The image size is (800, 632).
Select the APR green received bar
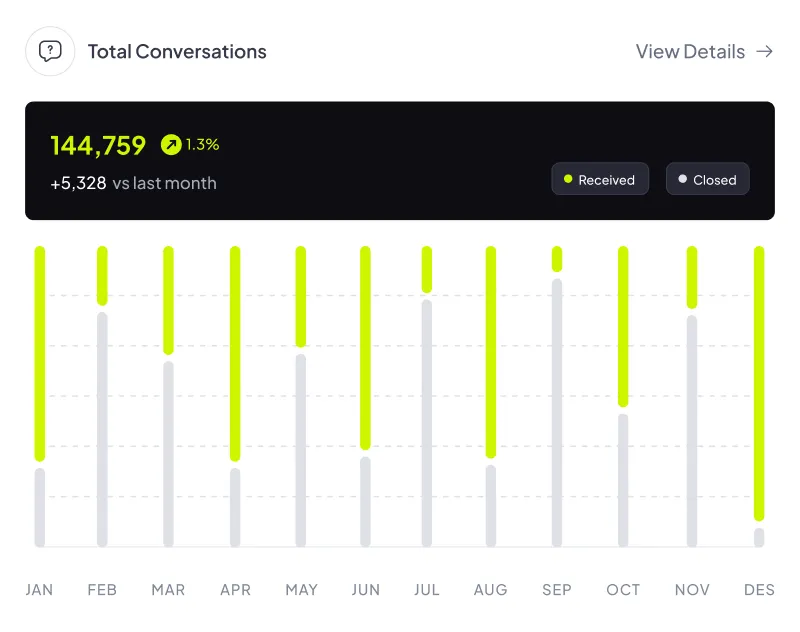point(235,353)
